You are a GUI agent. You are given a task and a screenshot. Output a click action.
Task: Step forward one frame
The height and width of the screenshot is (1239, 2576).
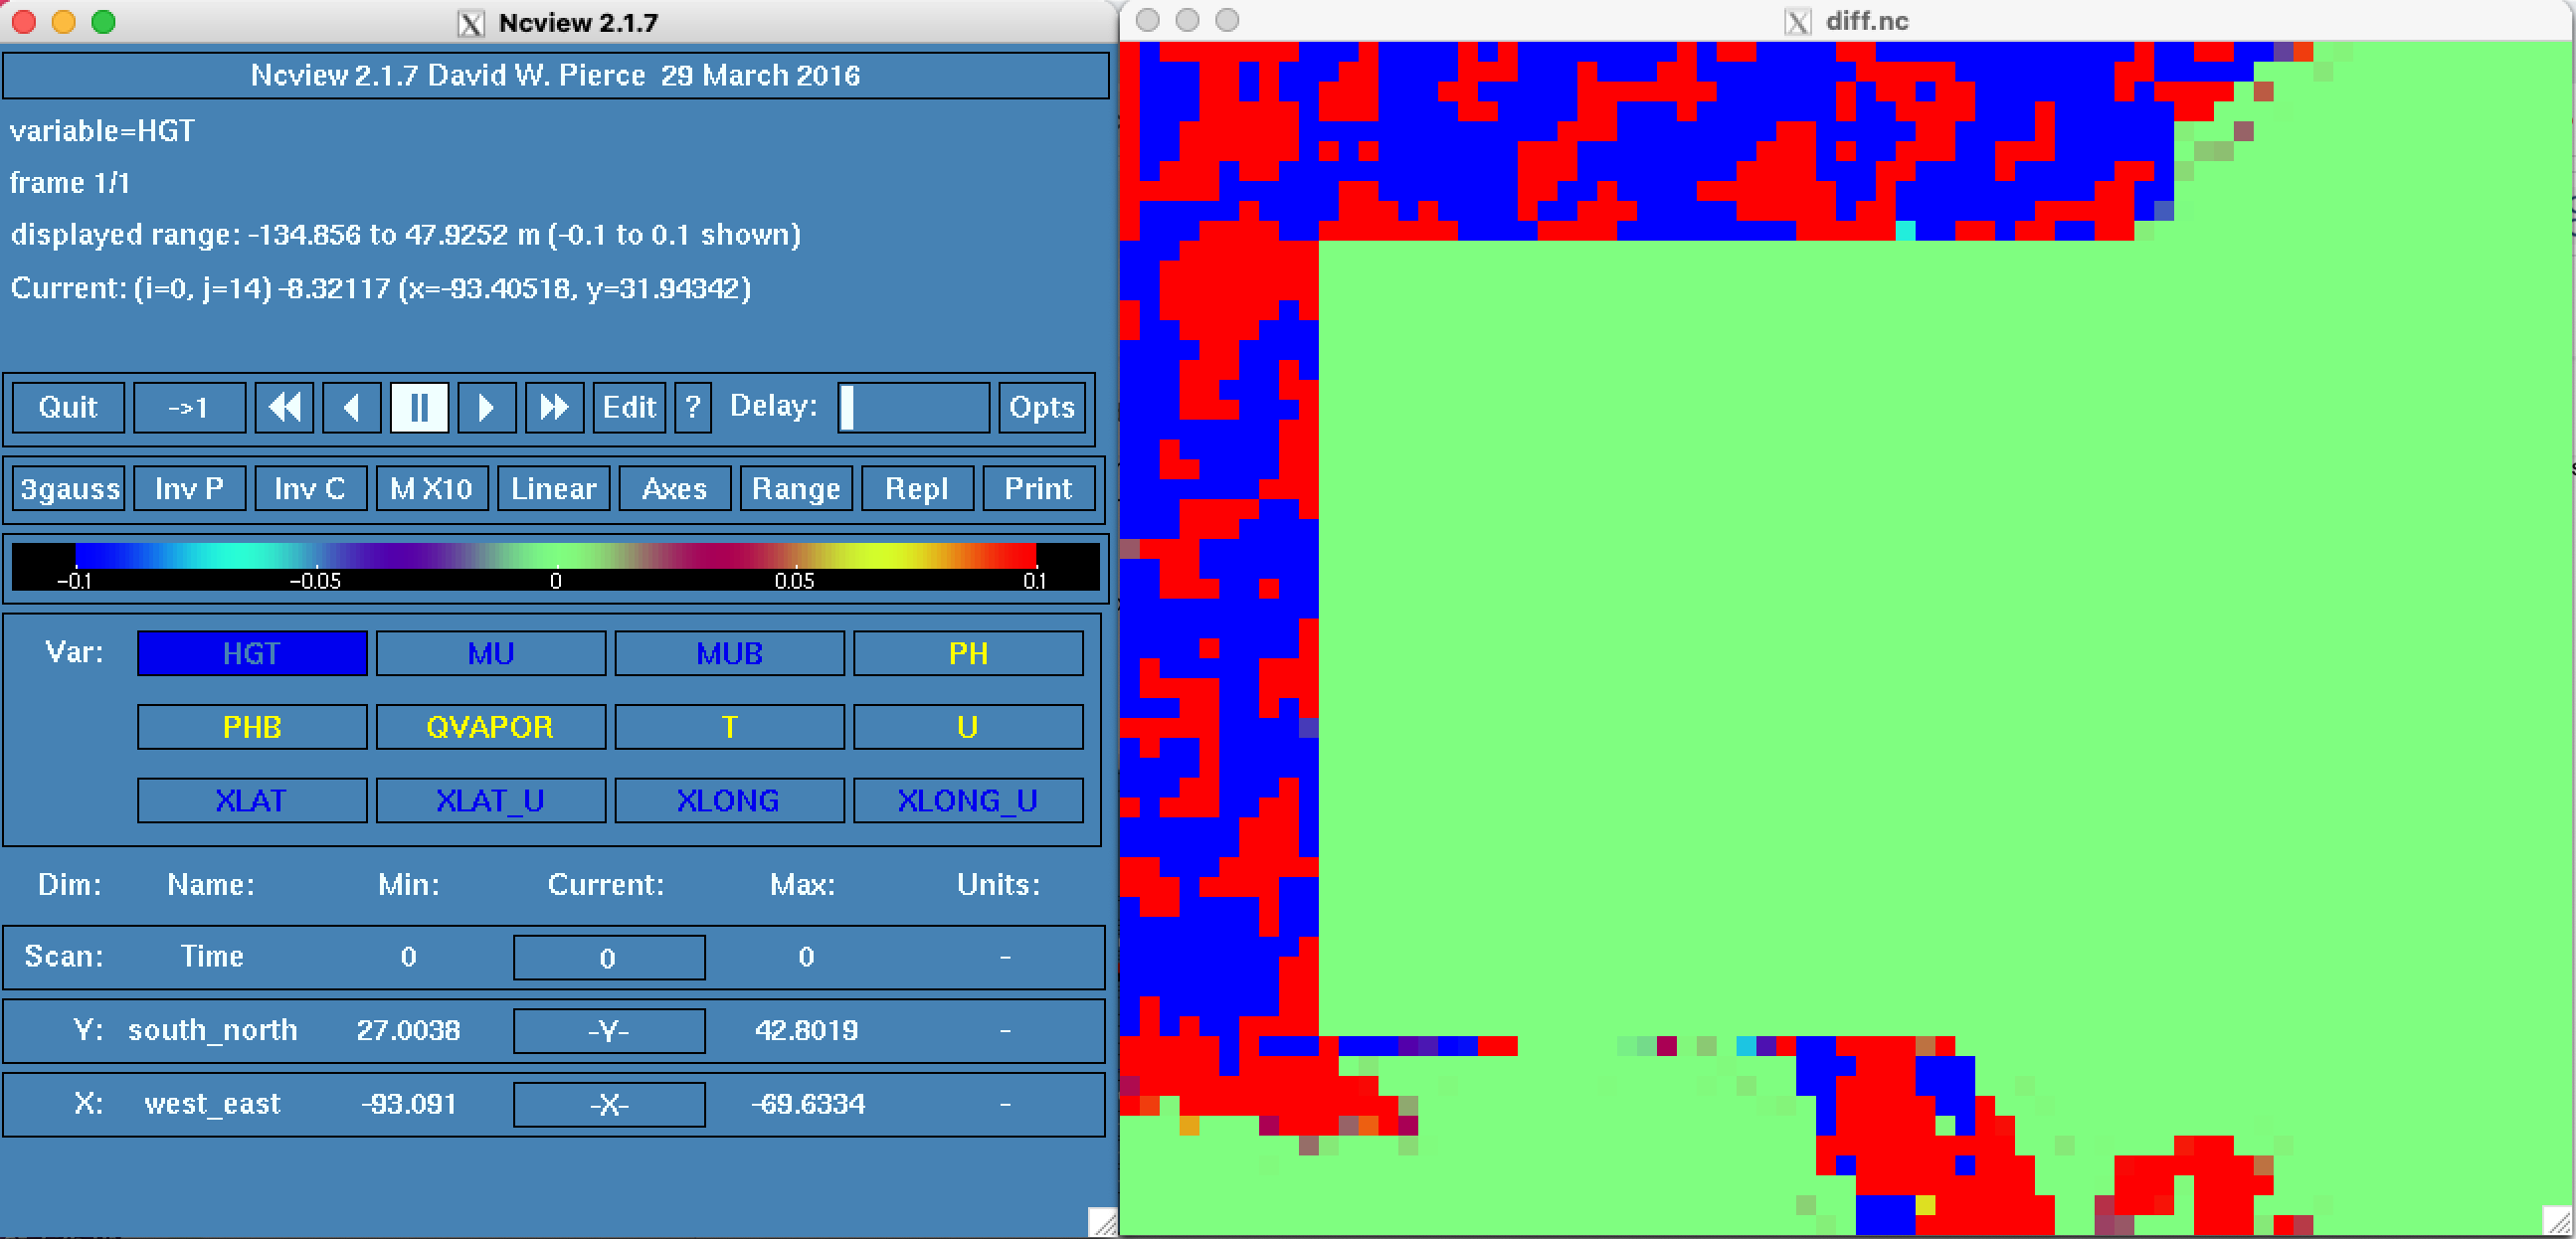pyautogui.click(x=486, y=407)
